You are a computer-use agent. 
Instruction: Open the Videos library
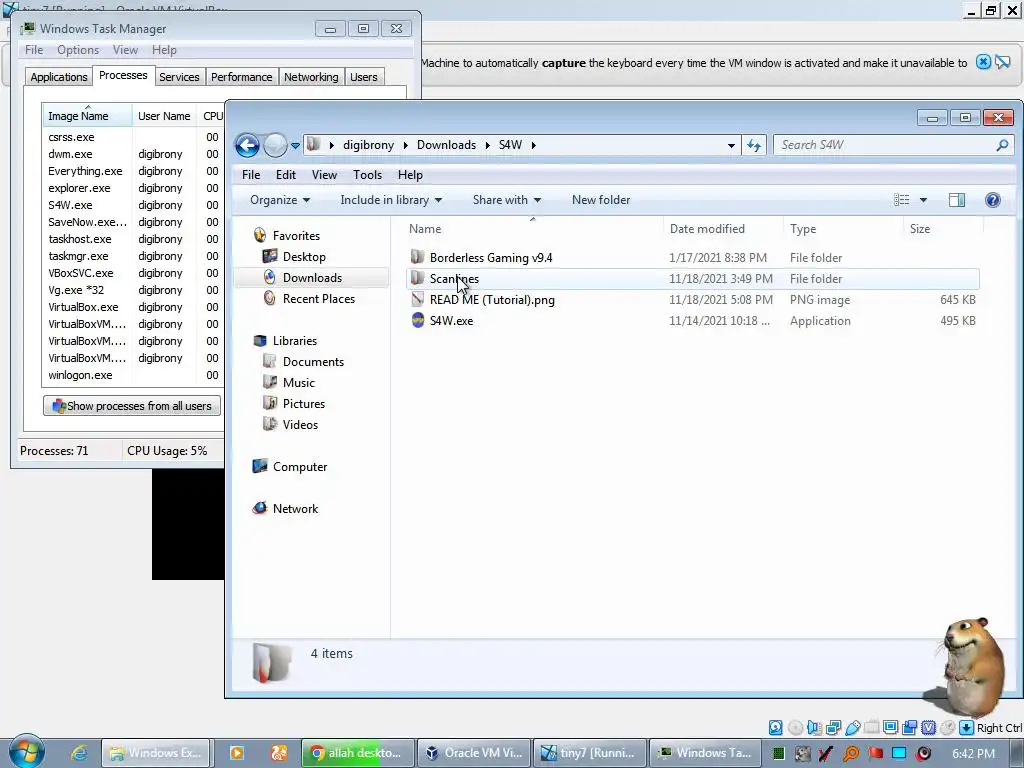click(x=300, y=424)
